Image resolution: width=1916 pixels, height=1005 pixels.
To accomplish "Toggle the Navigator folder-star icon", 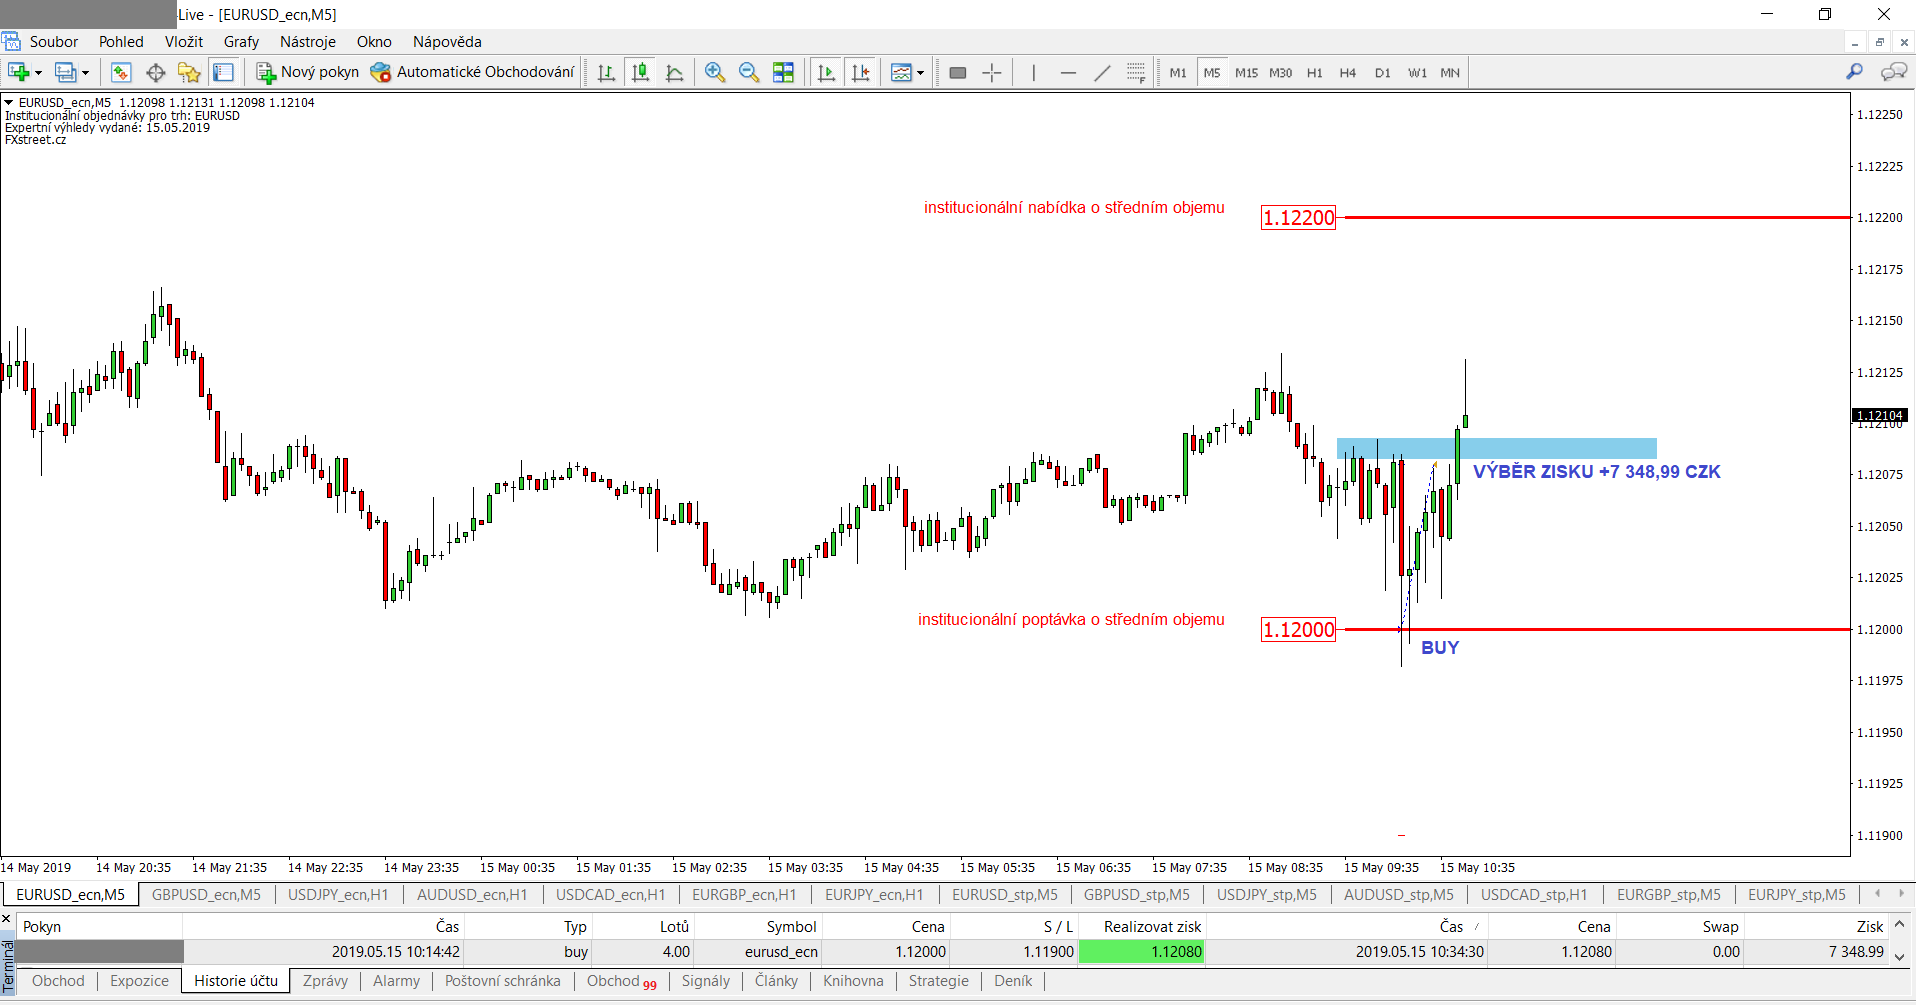I will [x=189, y=72].
